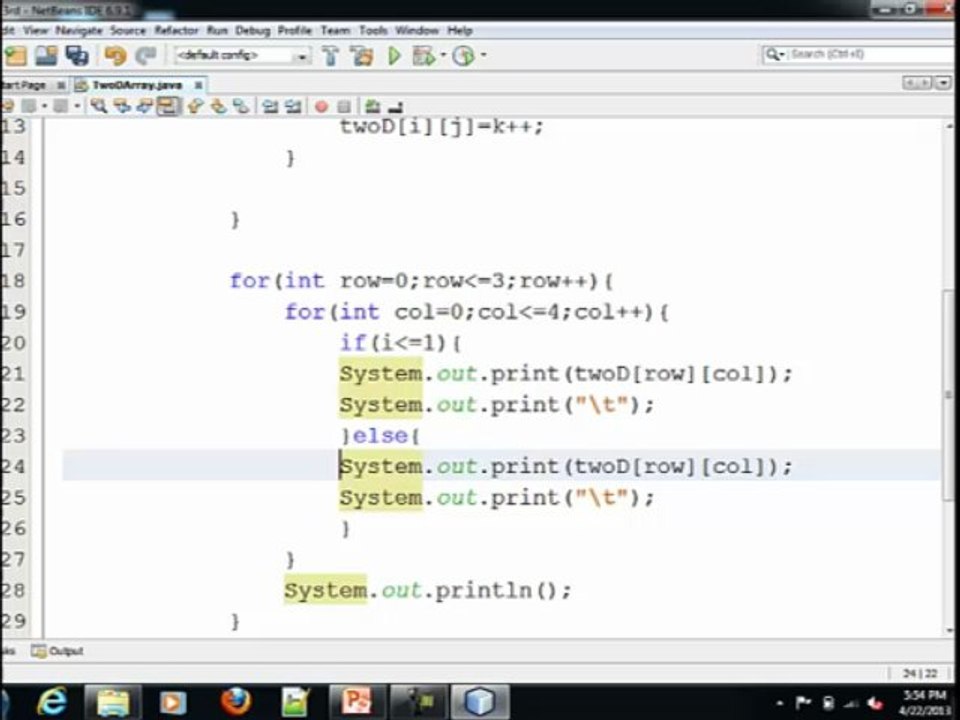Place cursor on the 'if(i<=1){' line

pyautogui.click(x=400, y=343)
